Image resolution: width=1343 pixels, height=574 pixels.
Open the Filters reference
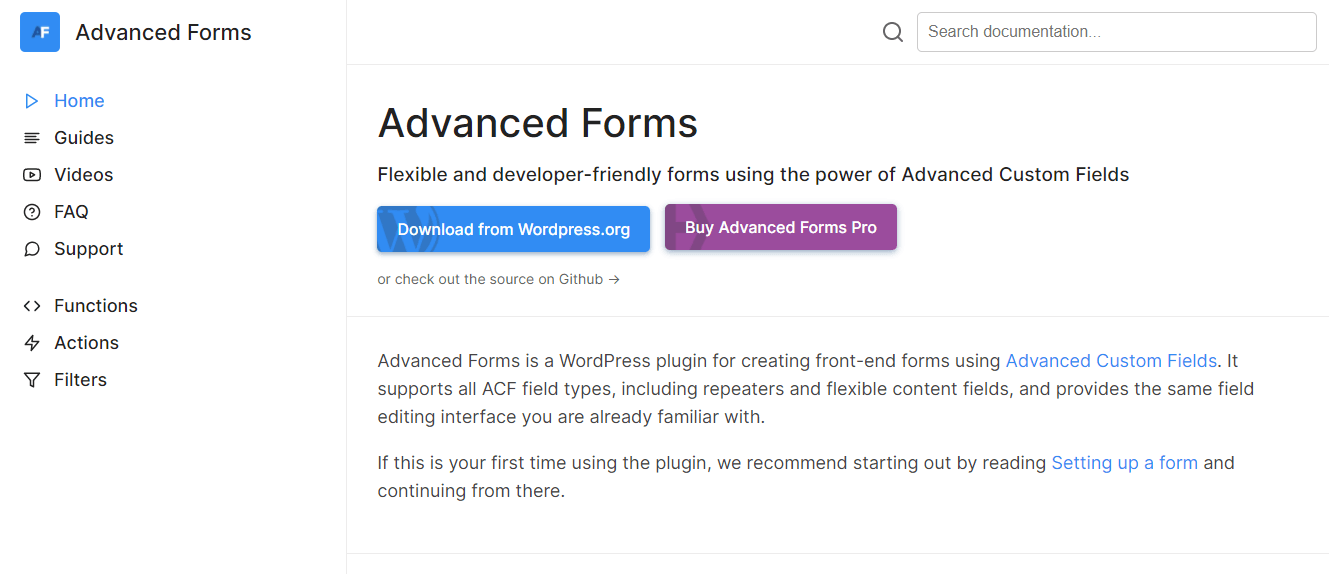coord(80,380)
